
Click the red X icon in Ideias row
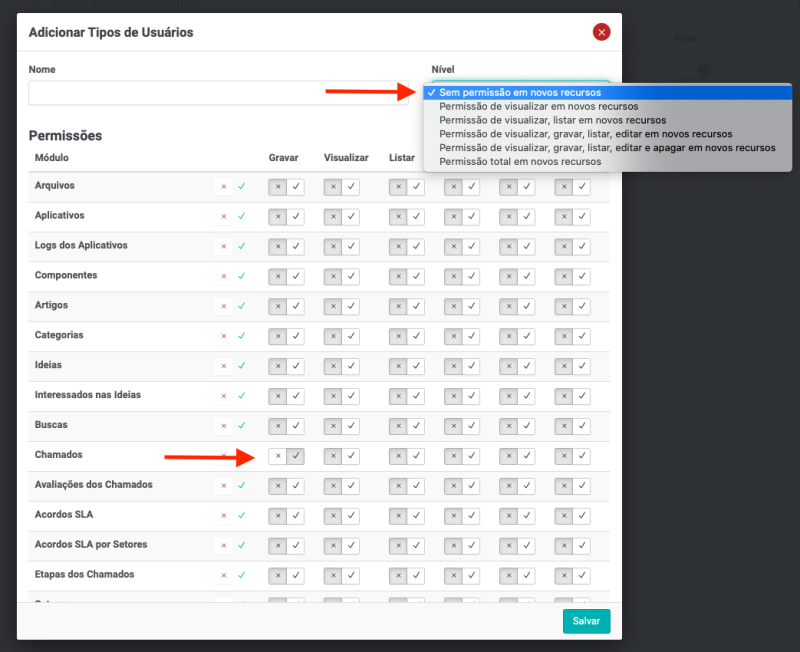tap(223, 367)
